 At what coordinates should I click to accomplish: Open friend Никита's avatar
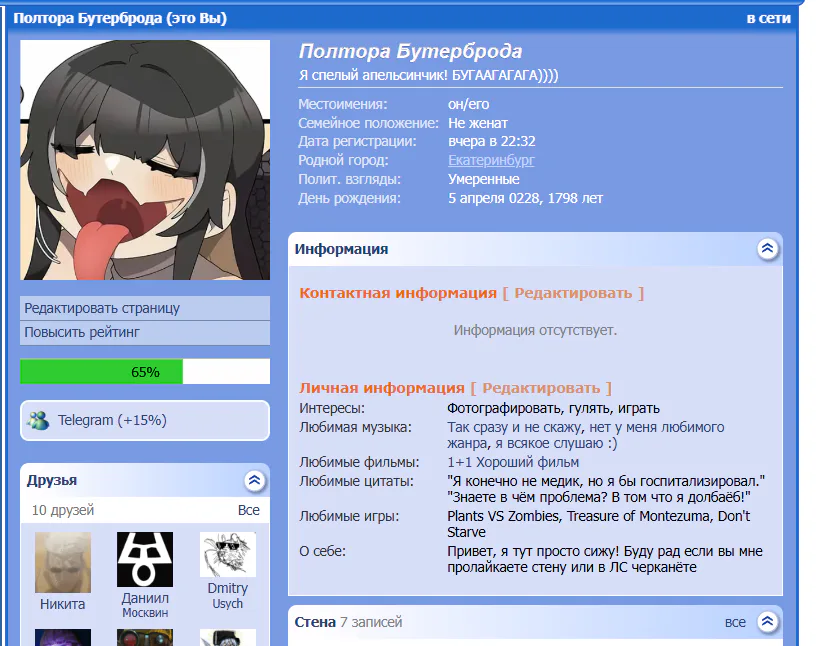coord(63,562)
